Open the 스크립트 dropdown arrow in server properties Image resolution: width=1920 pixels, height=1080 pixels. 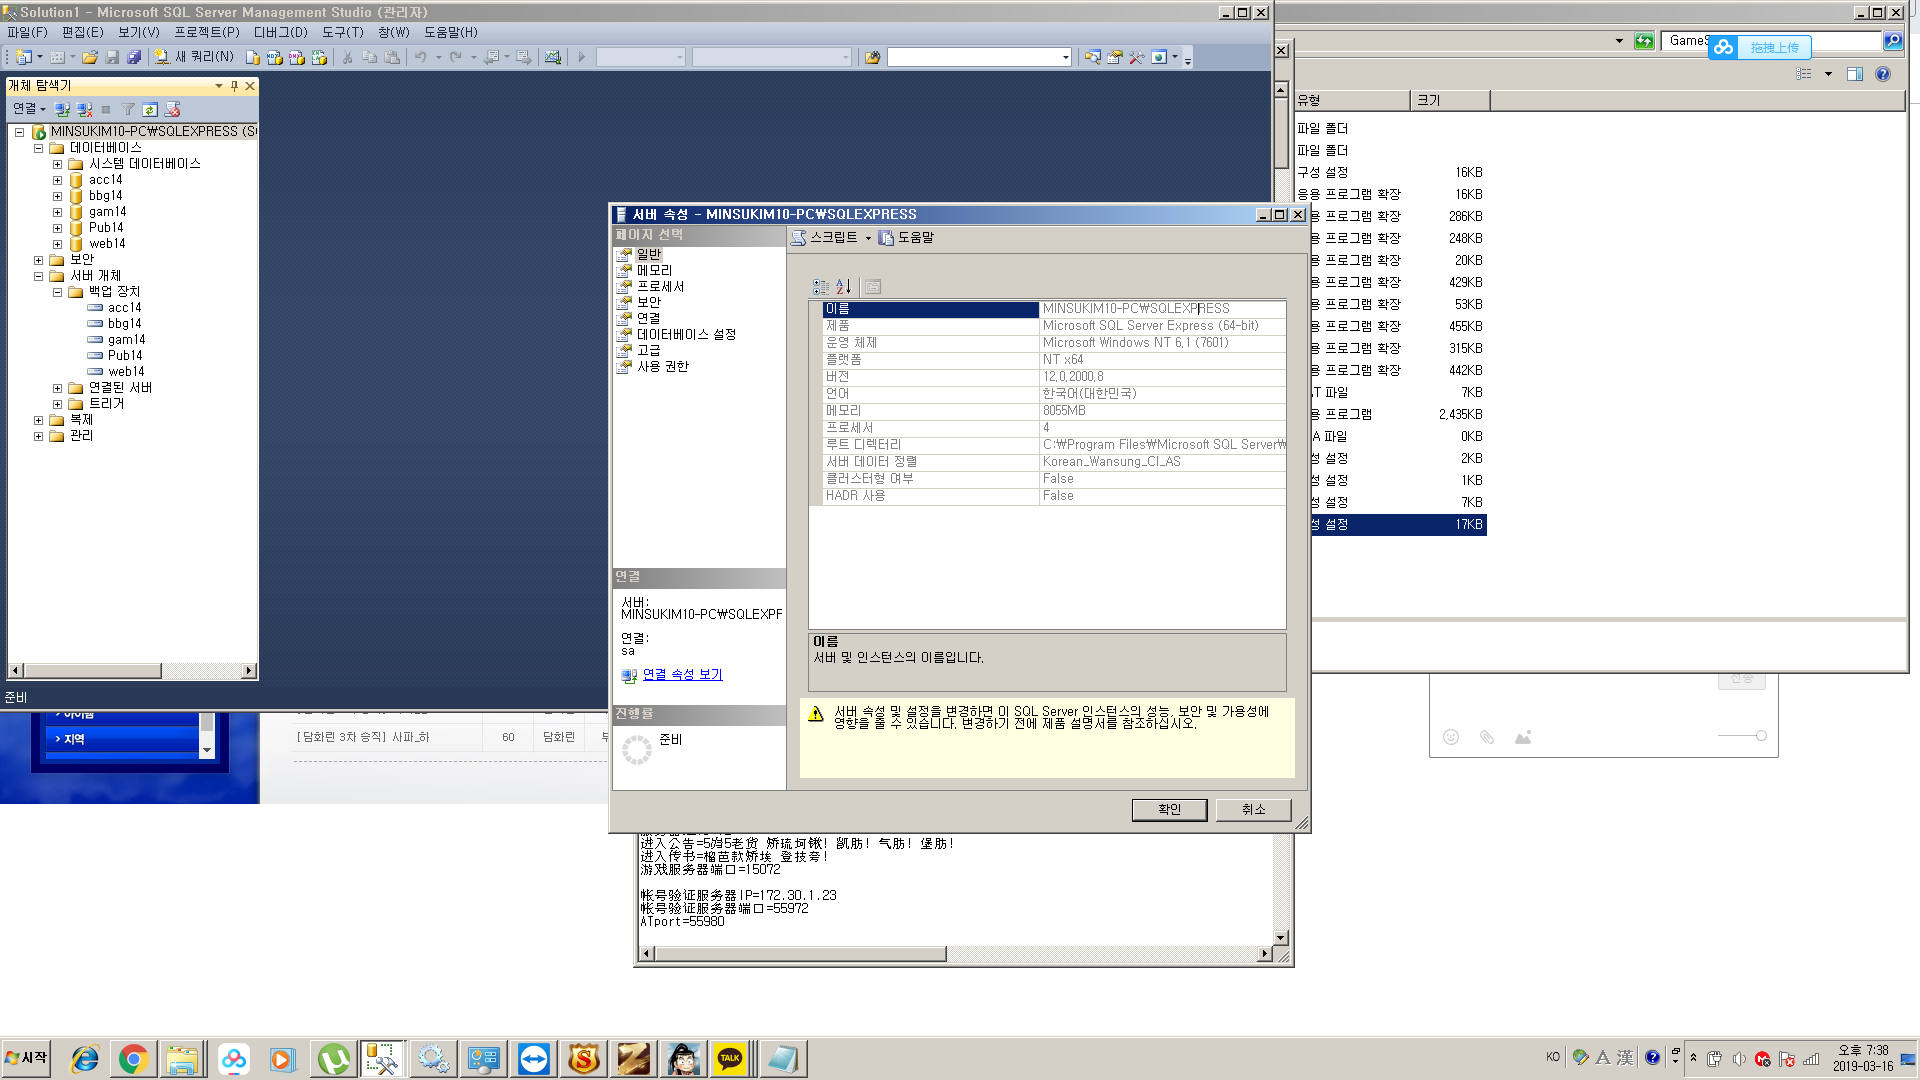click(x=868, y=238)
